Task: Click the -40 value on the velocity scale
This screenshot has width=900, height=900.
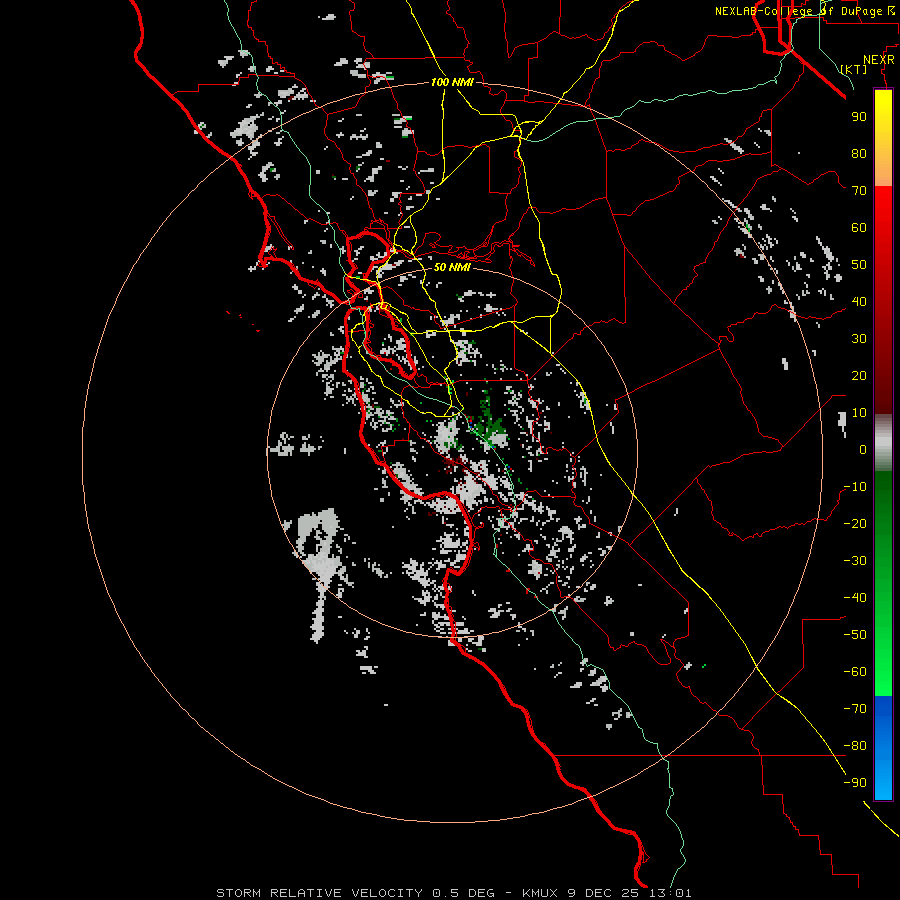Action: click(855, 598)
